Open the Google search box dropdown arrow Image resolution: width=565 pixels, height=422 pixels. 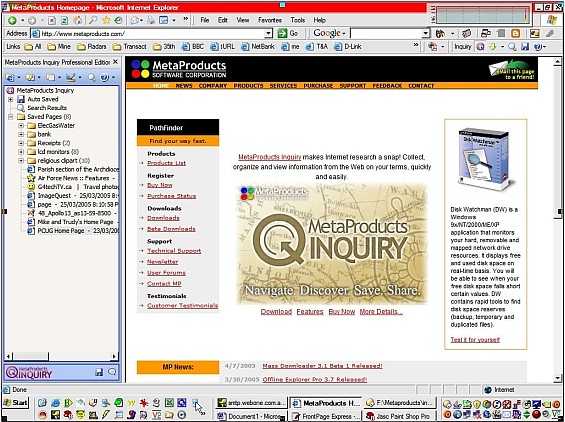(x=426, y=34)
